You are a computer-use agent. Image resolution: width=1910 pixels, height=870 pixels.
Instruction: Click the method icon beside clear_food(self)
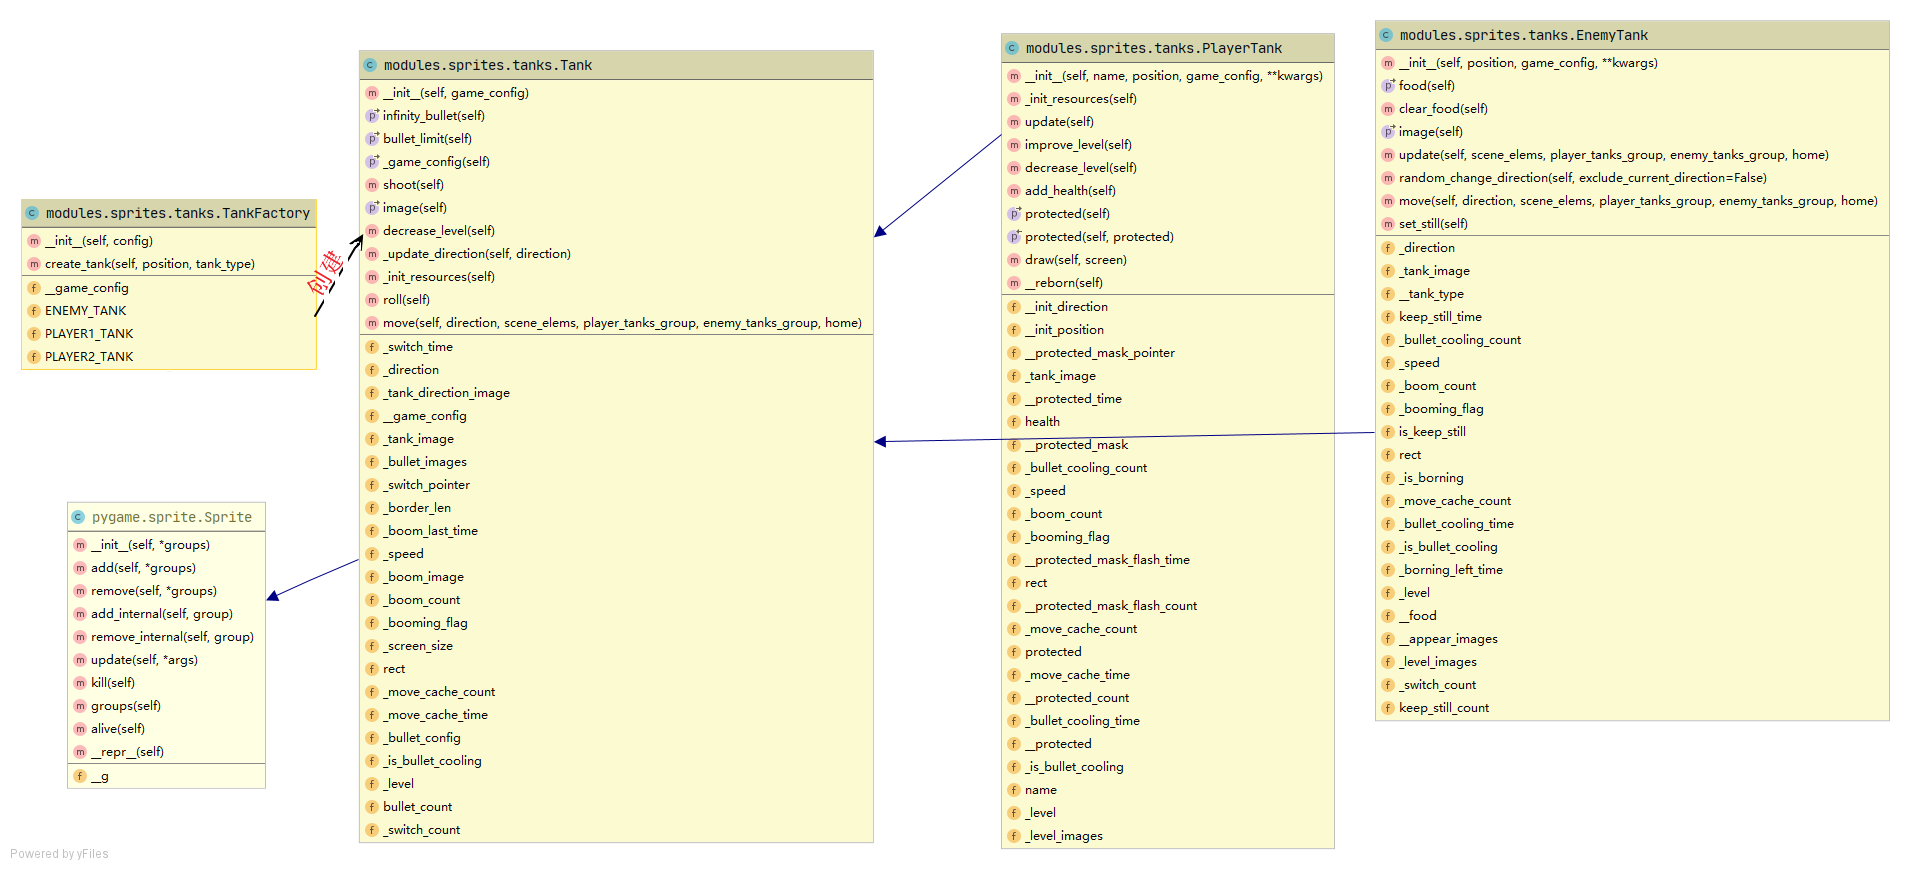[x=1388, y=109]
